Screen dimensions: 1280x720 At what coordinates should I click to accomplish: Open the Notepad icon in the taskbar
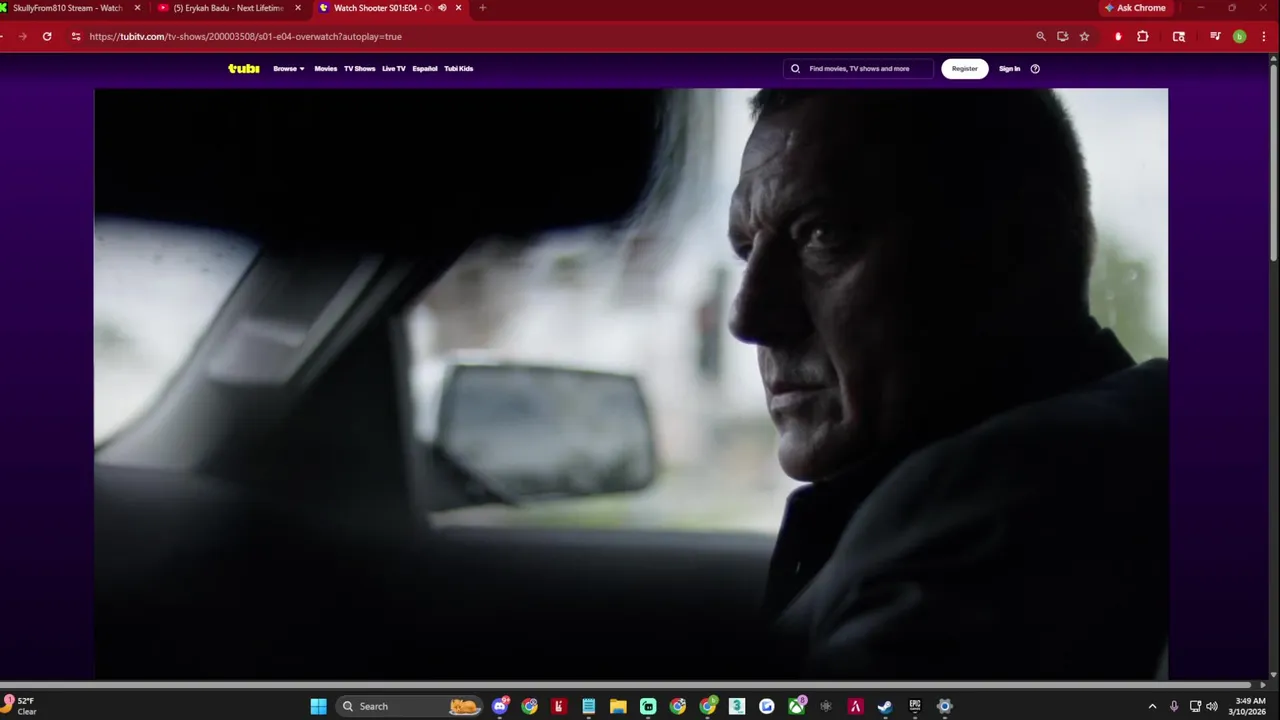[x=589, y=706]
